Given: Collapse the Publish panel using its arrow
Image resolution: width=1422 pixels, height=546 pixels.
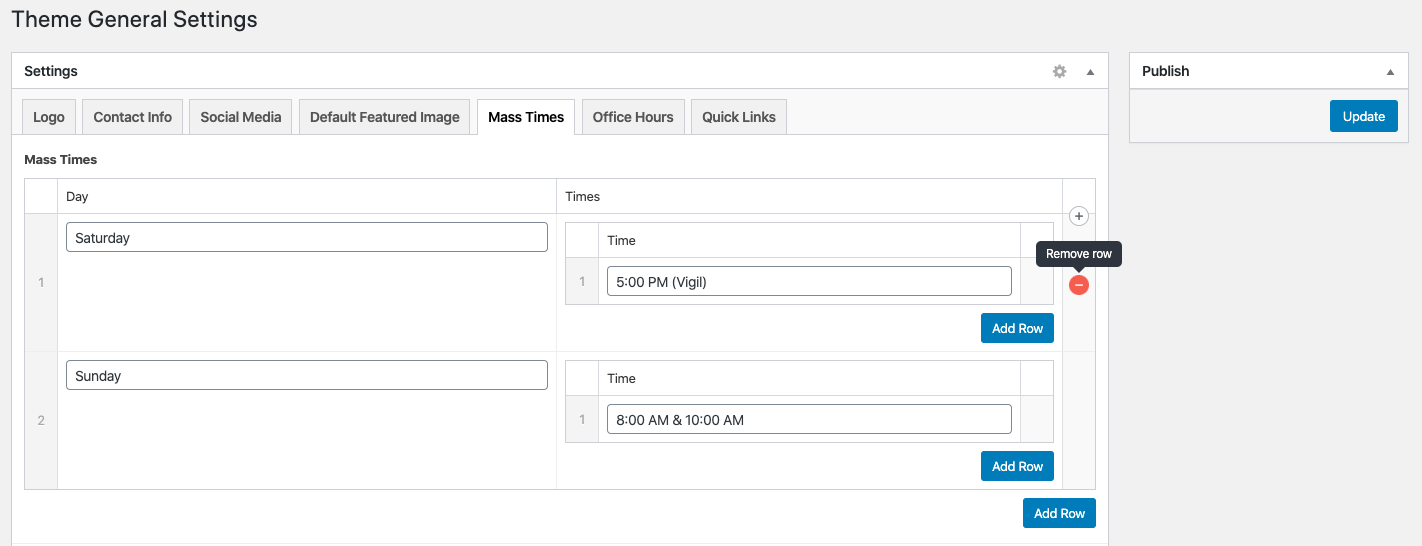Looking at the screenshot, I should click(x=1390, y=72).
